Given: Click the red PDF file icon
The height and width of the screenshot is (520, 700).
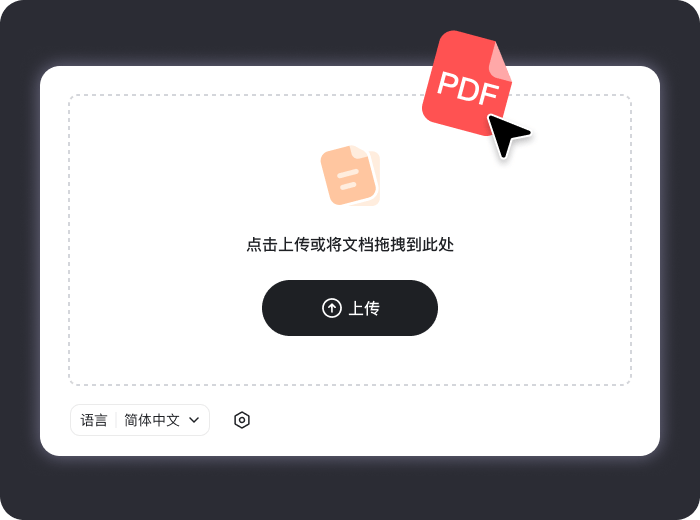Looking at the screenshot, I should [x=467, y=83].
